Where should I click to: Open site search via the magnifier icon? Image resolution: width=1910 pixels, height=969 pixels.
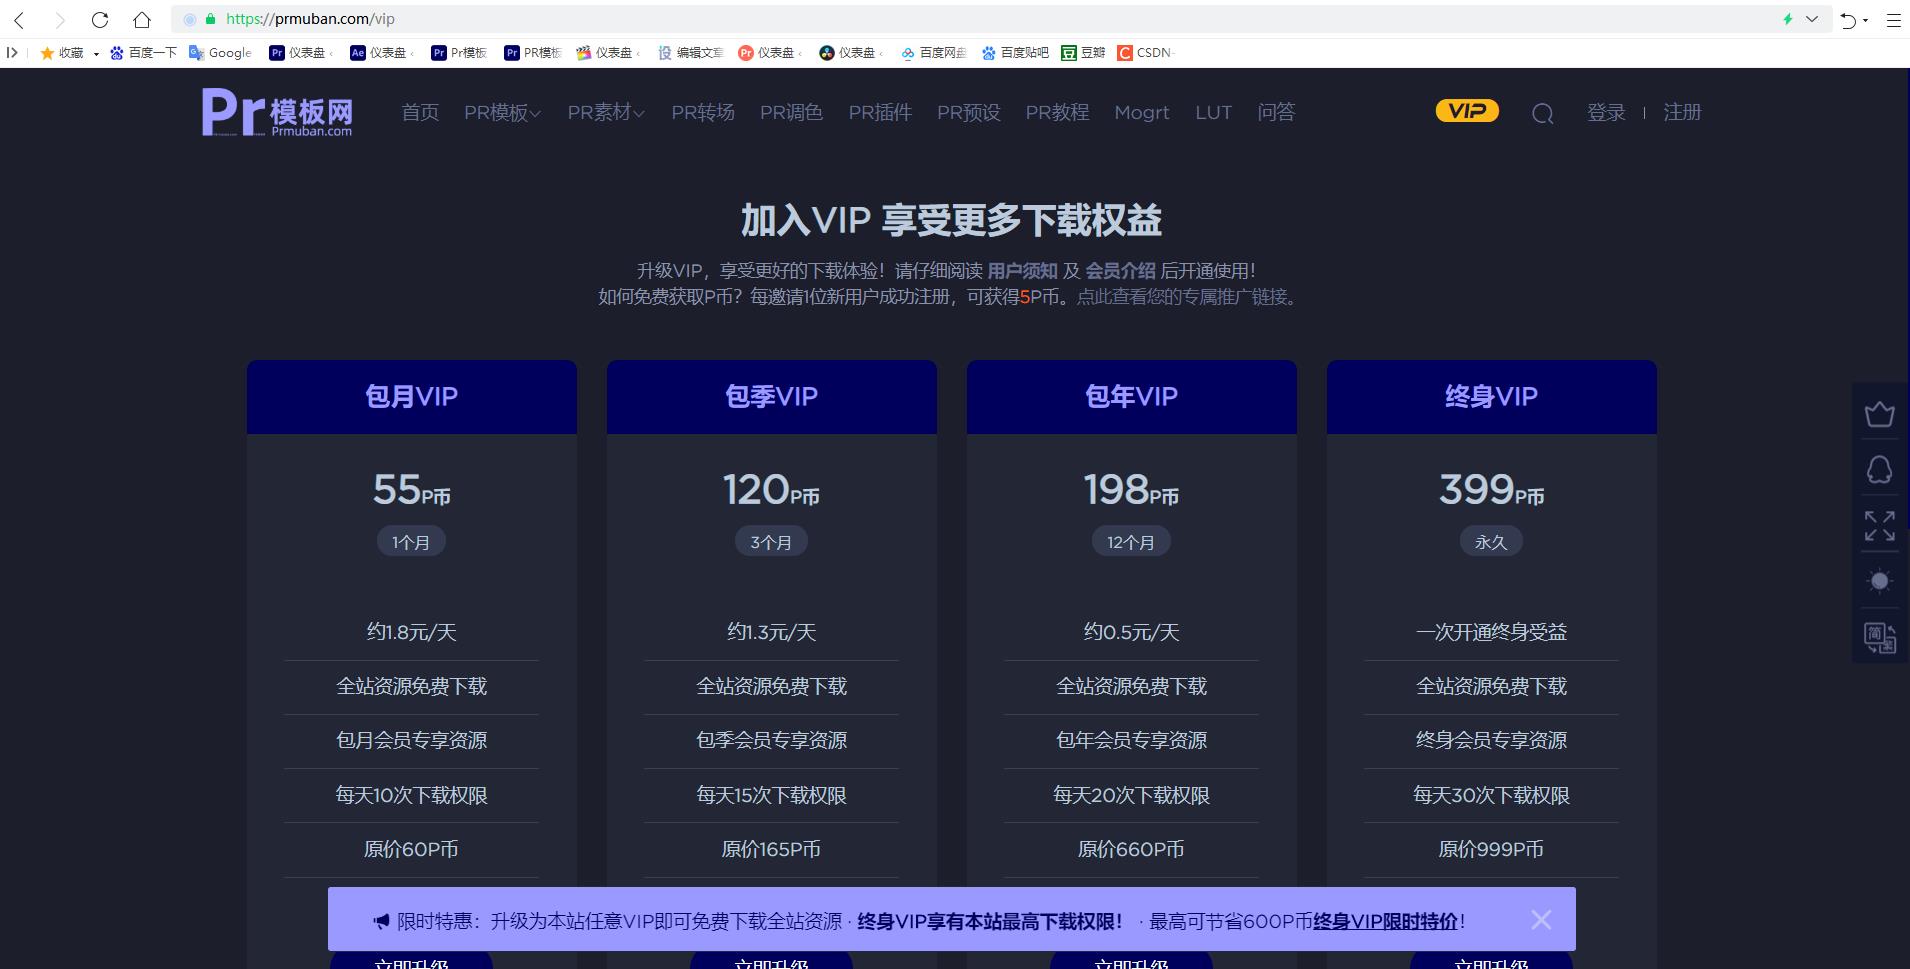[x=1541, y=112]
